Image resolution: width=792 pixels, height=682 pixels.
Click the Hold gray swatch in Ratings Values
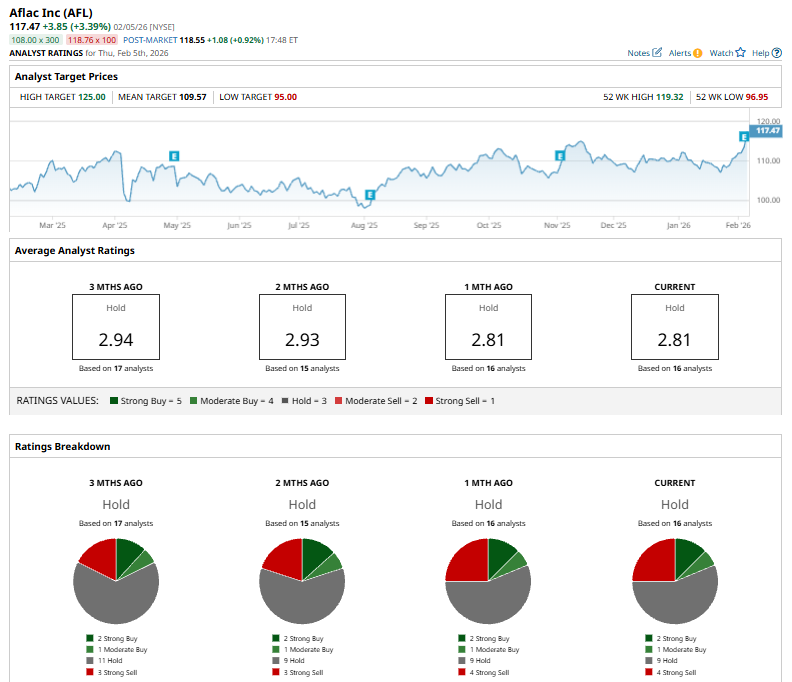pyautogui.click(x=285, y=401)
